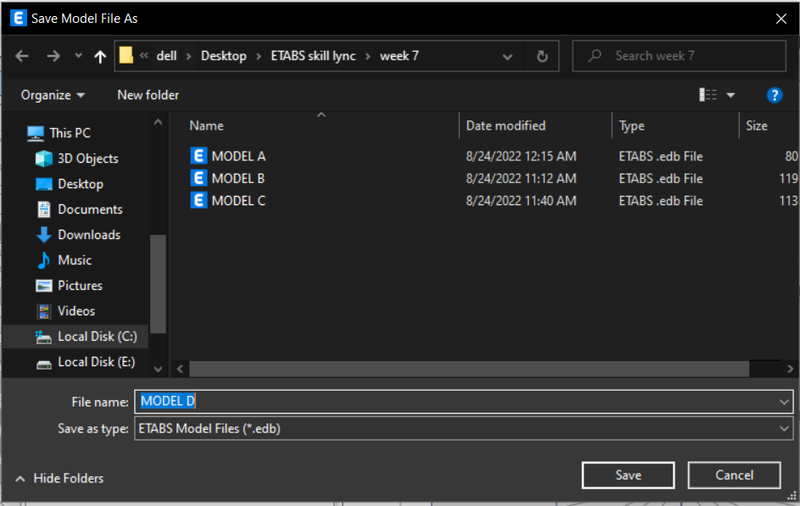Create a New folder
This screenshot has height=506, width=800.
coord(148,95)
